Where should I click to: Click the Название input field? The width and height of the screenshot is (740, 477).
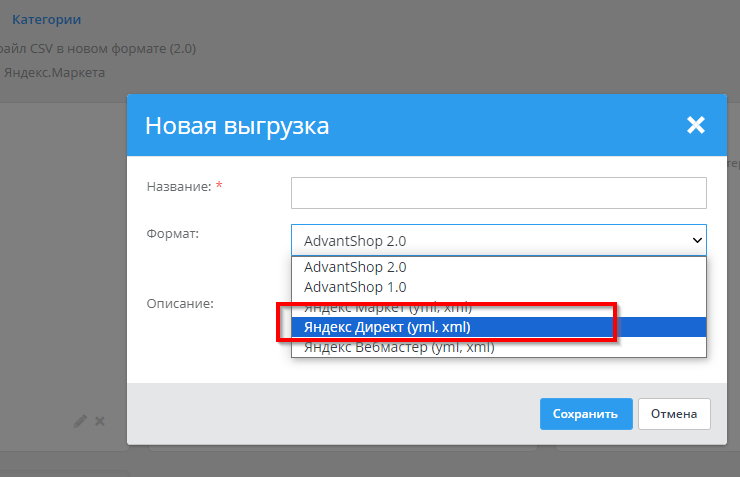click(498, 193)
